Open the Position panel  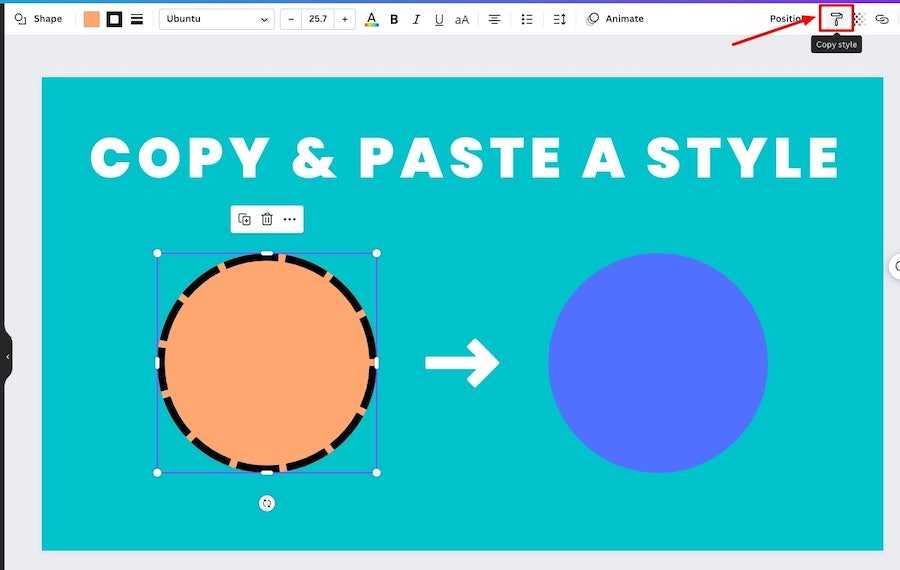pyautogui.click(x=787, y=19)
